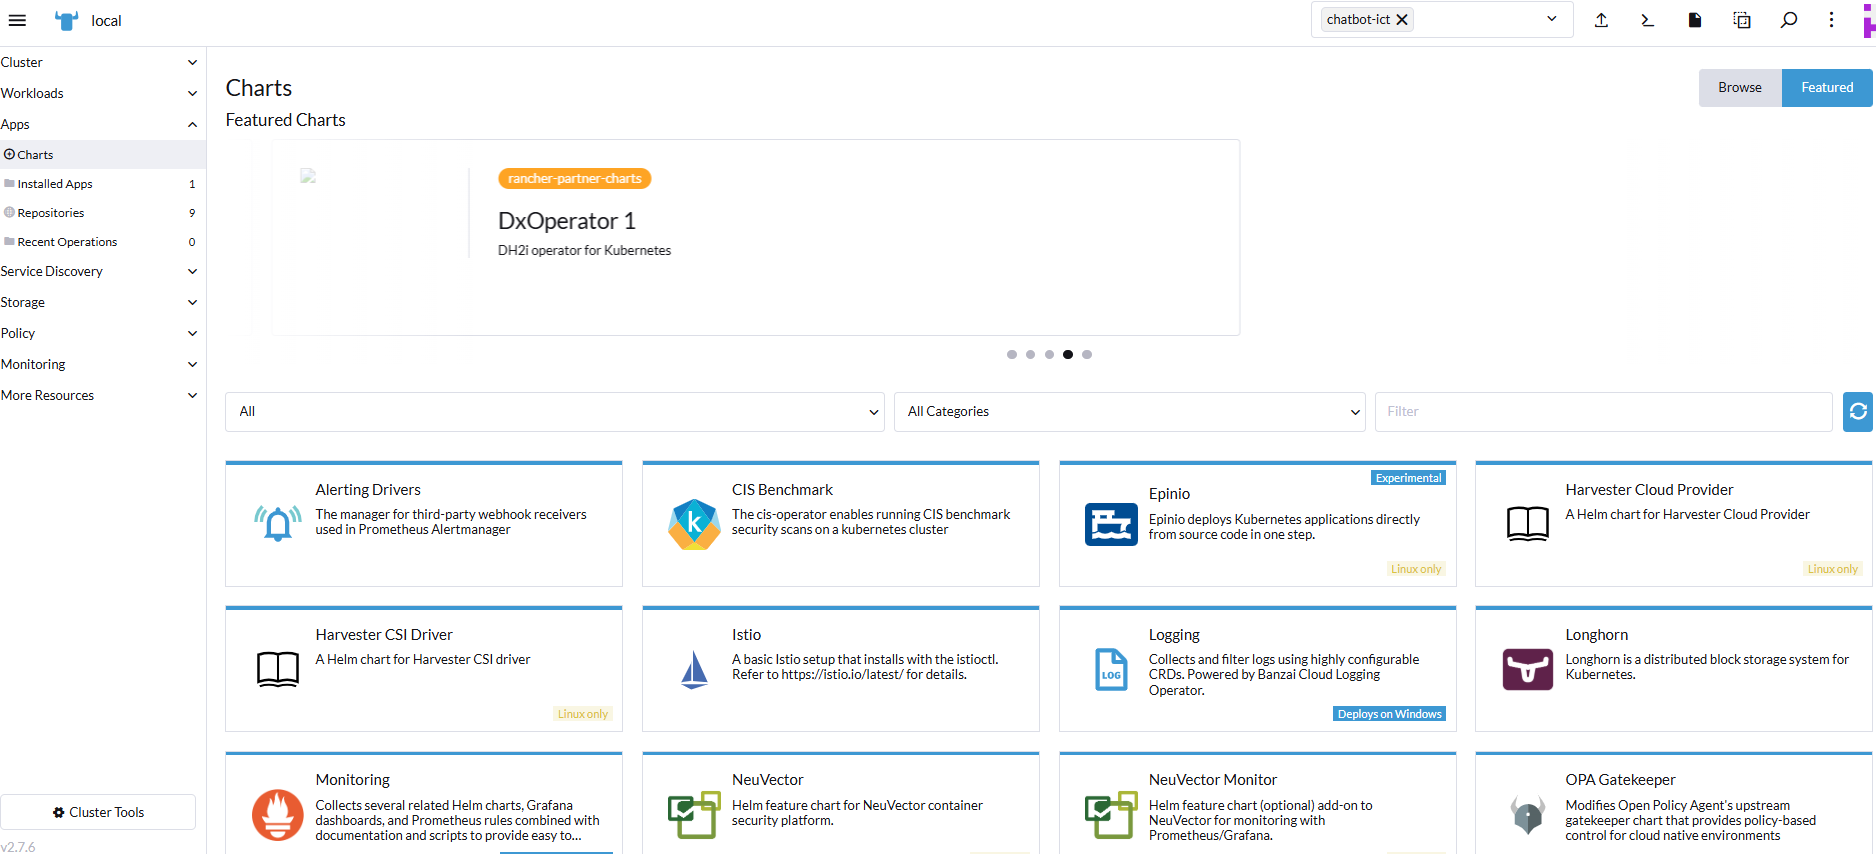
Task: Switch to the Browse view
Action: coord(1740,88)
